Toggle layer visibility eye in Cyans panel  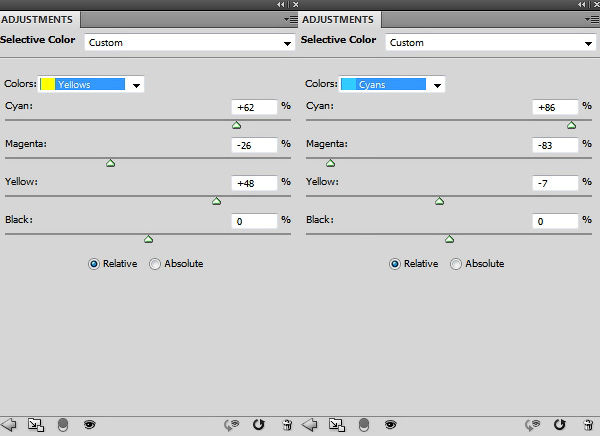[x=391, y=425]
